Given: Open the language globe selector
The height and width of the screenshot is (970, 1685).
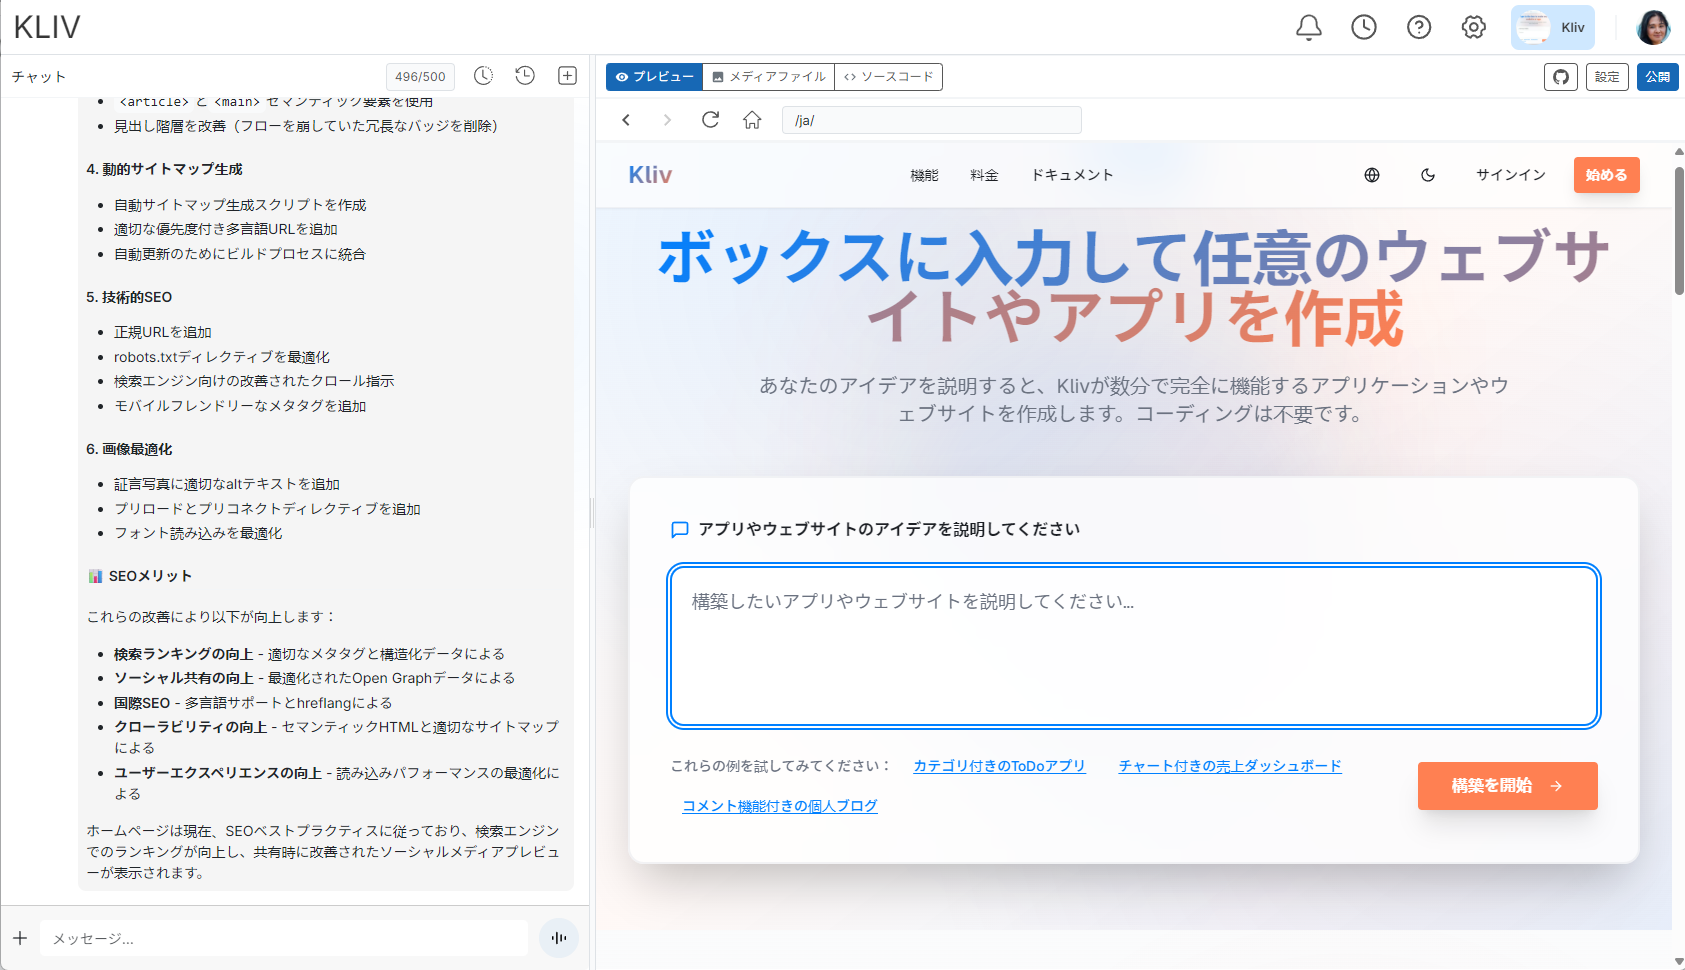Looking at the screenshot, I should coord(1372,175).
